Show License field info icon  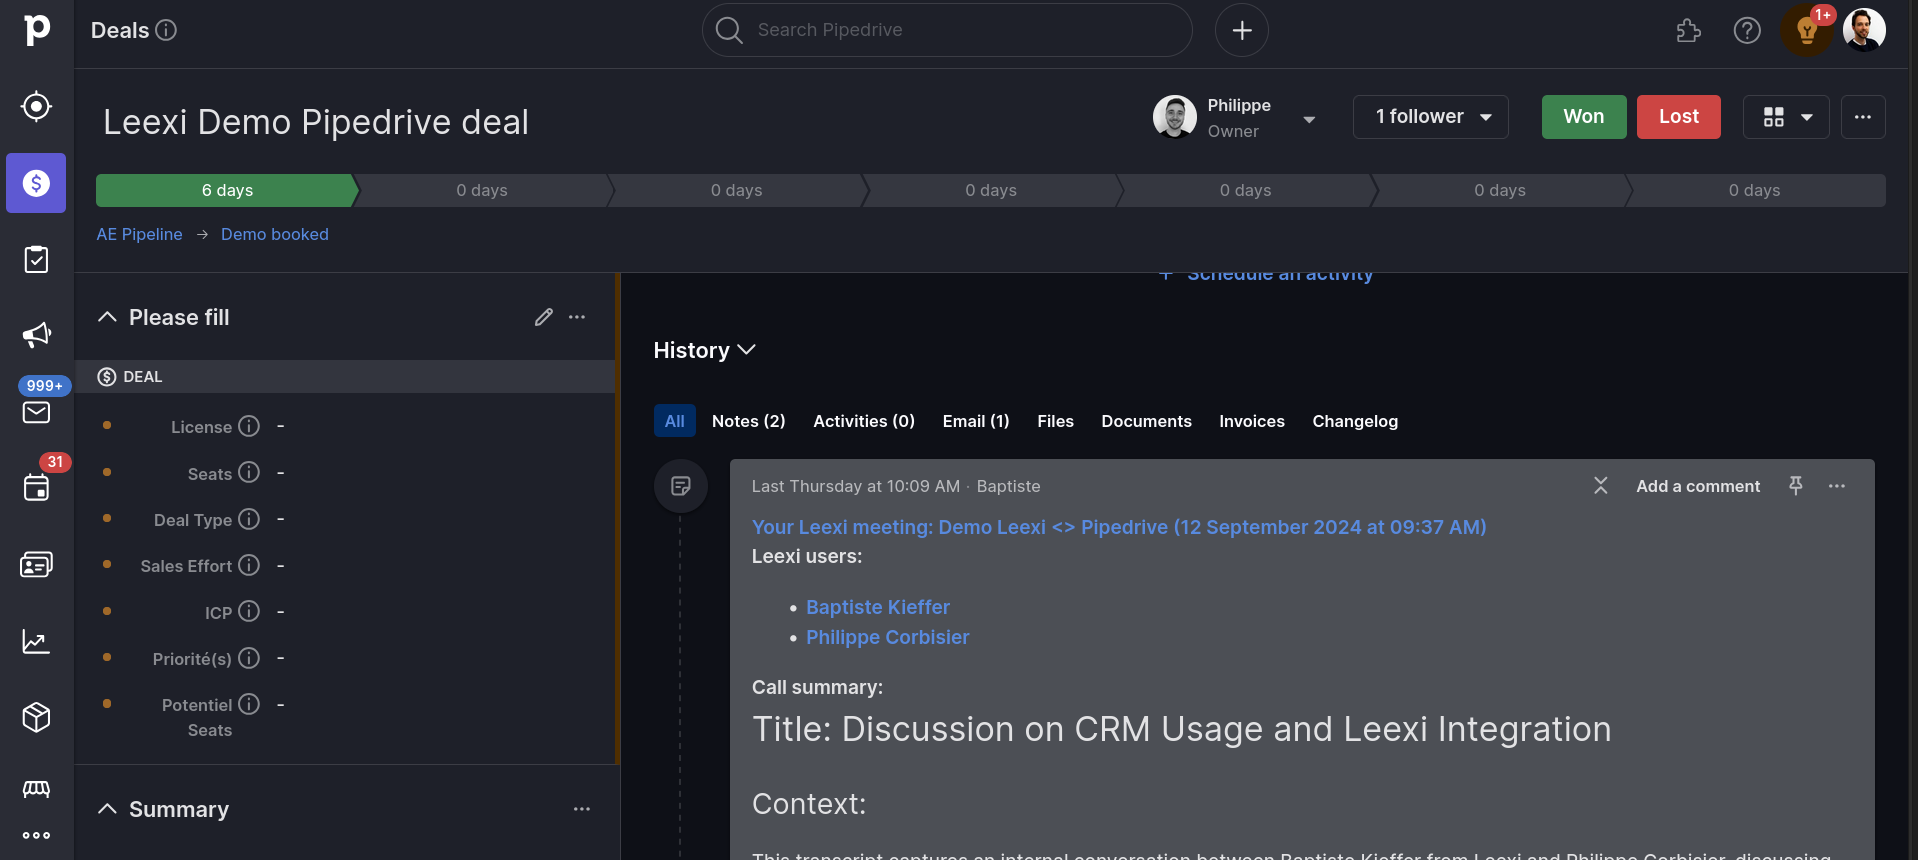click(249, 426)
